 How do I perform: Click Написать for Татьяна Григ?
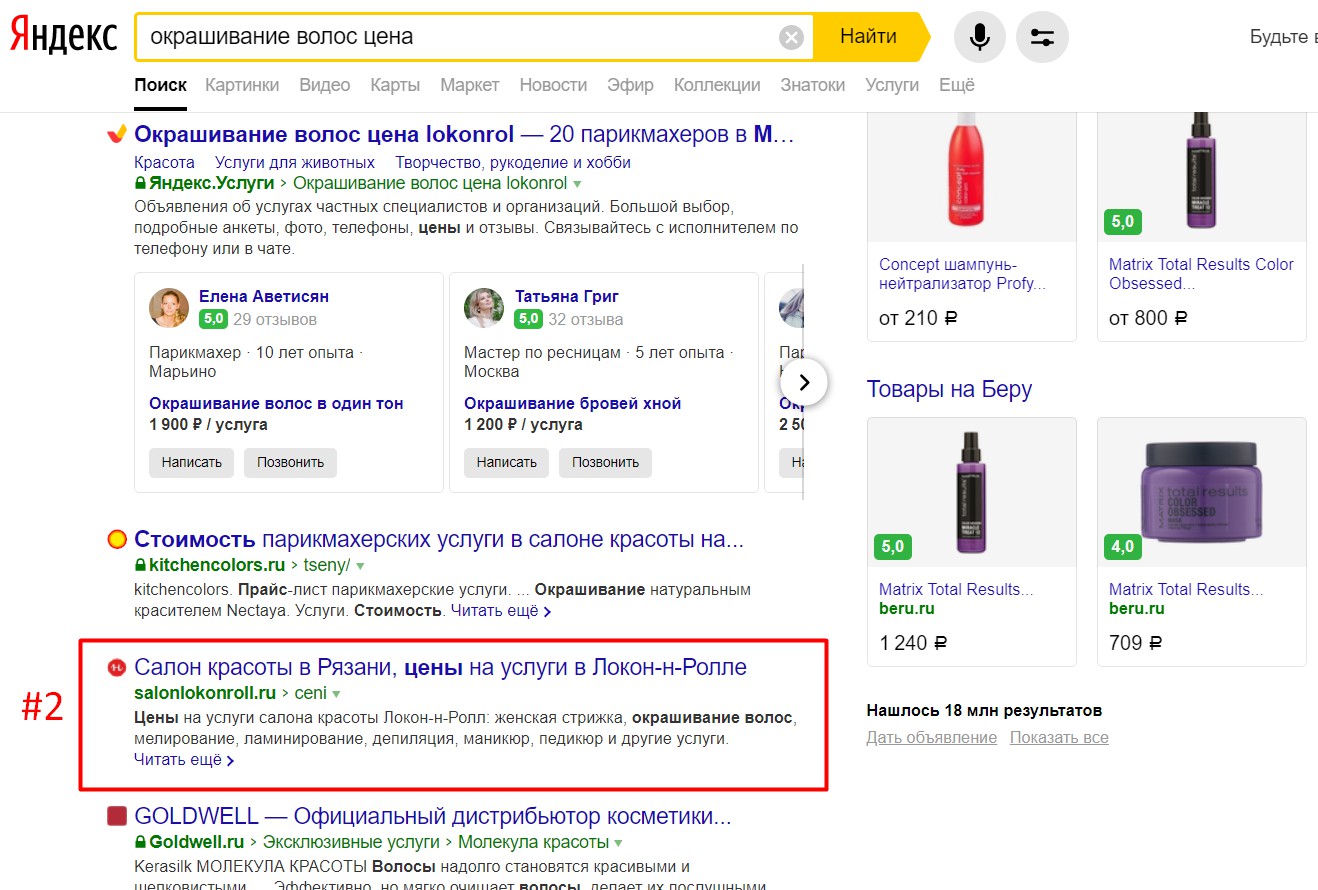506,462
